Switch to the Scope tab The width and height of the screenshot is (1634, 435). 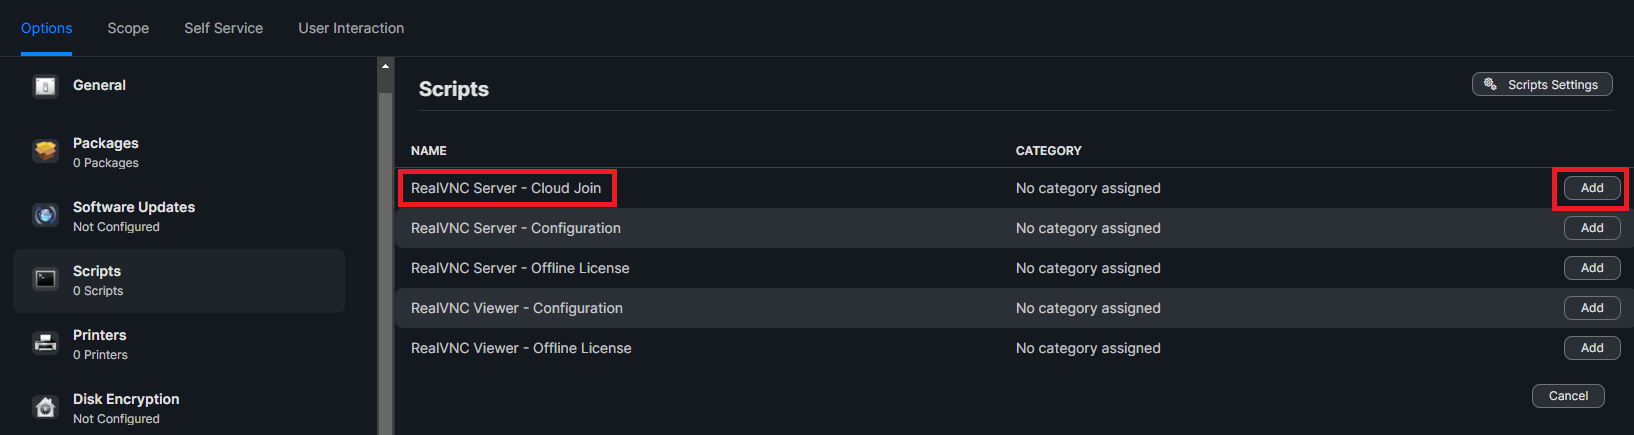click(128, 28)
